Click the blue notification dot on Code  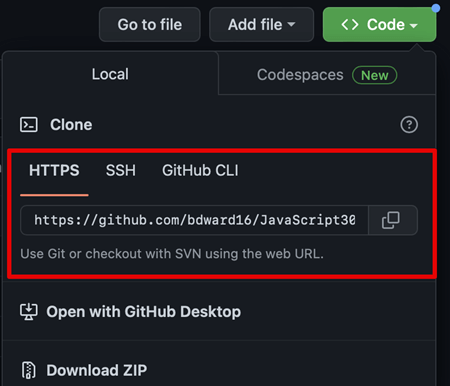tap(435, 8)
